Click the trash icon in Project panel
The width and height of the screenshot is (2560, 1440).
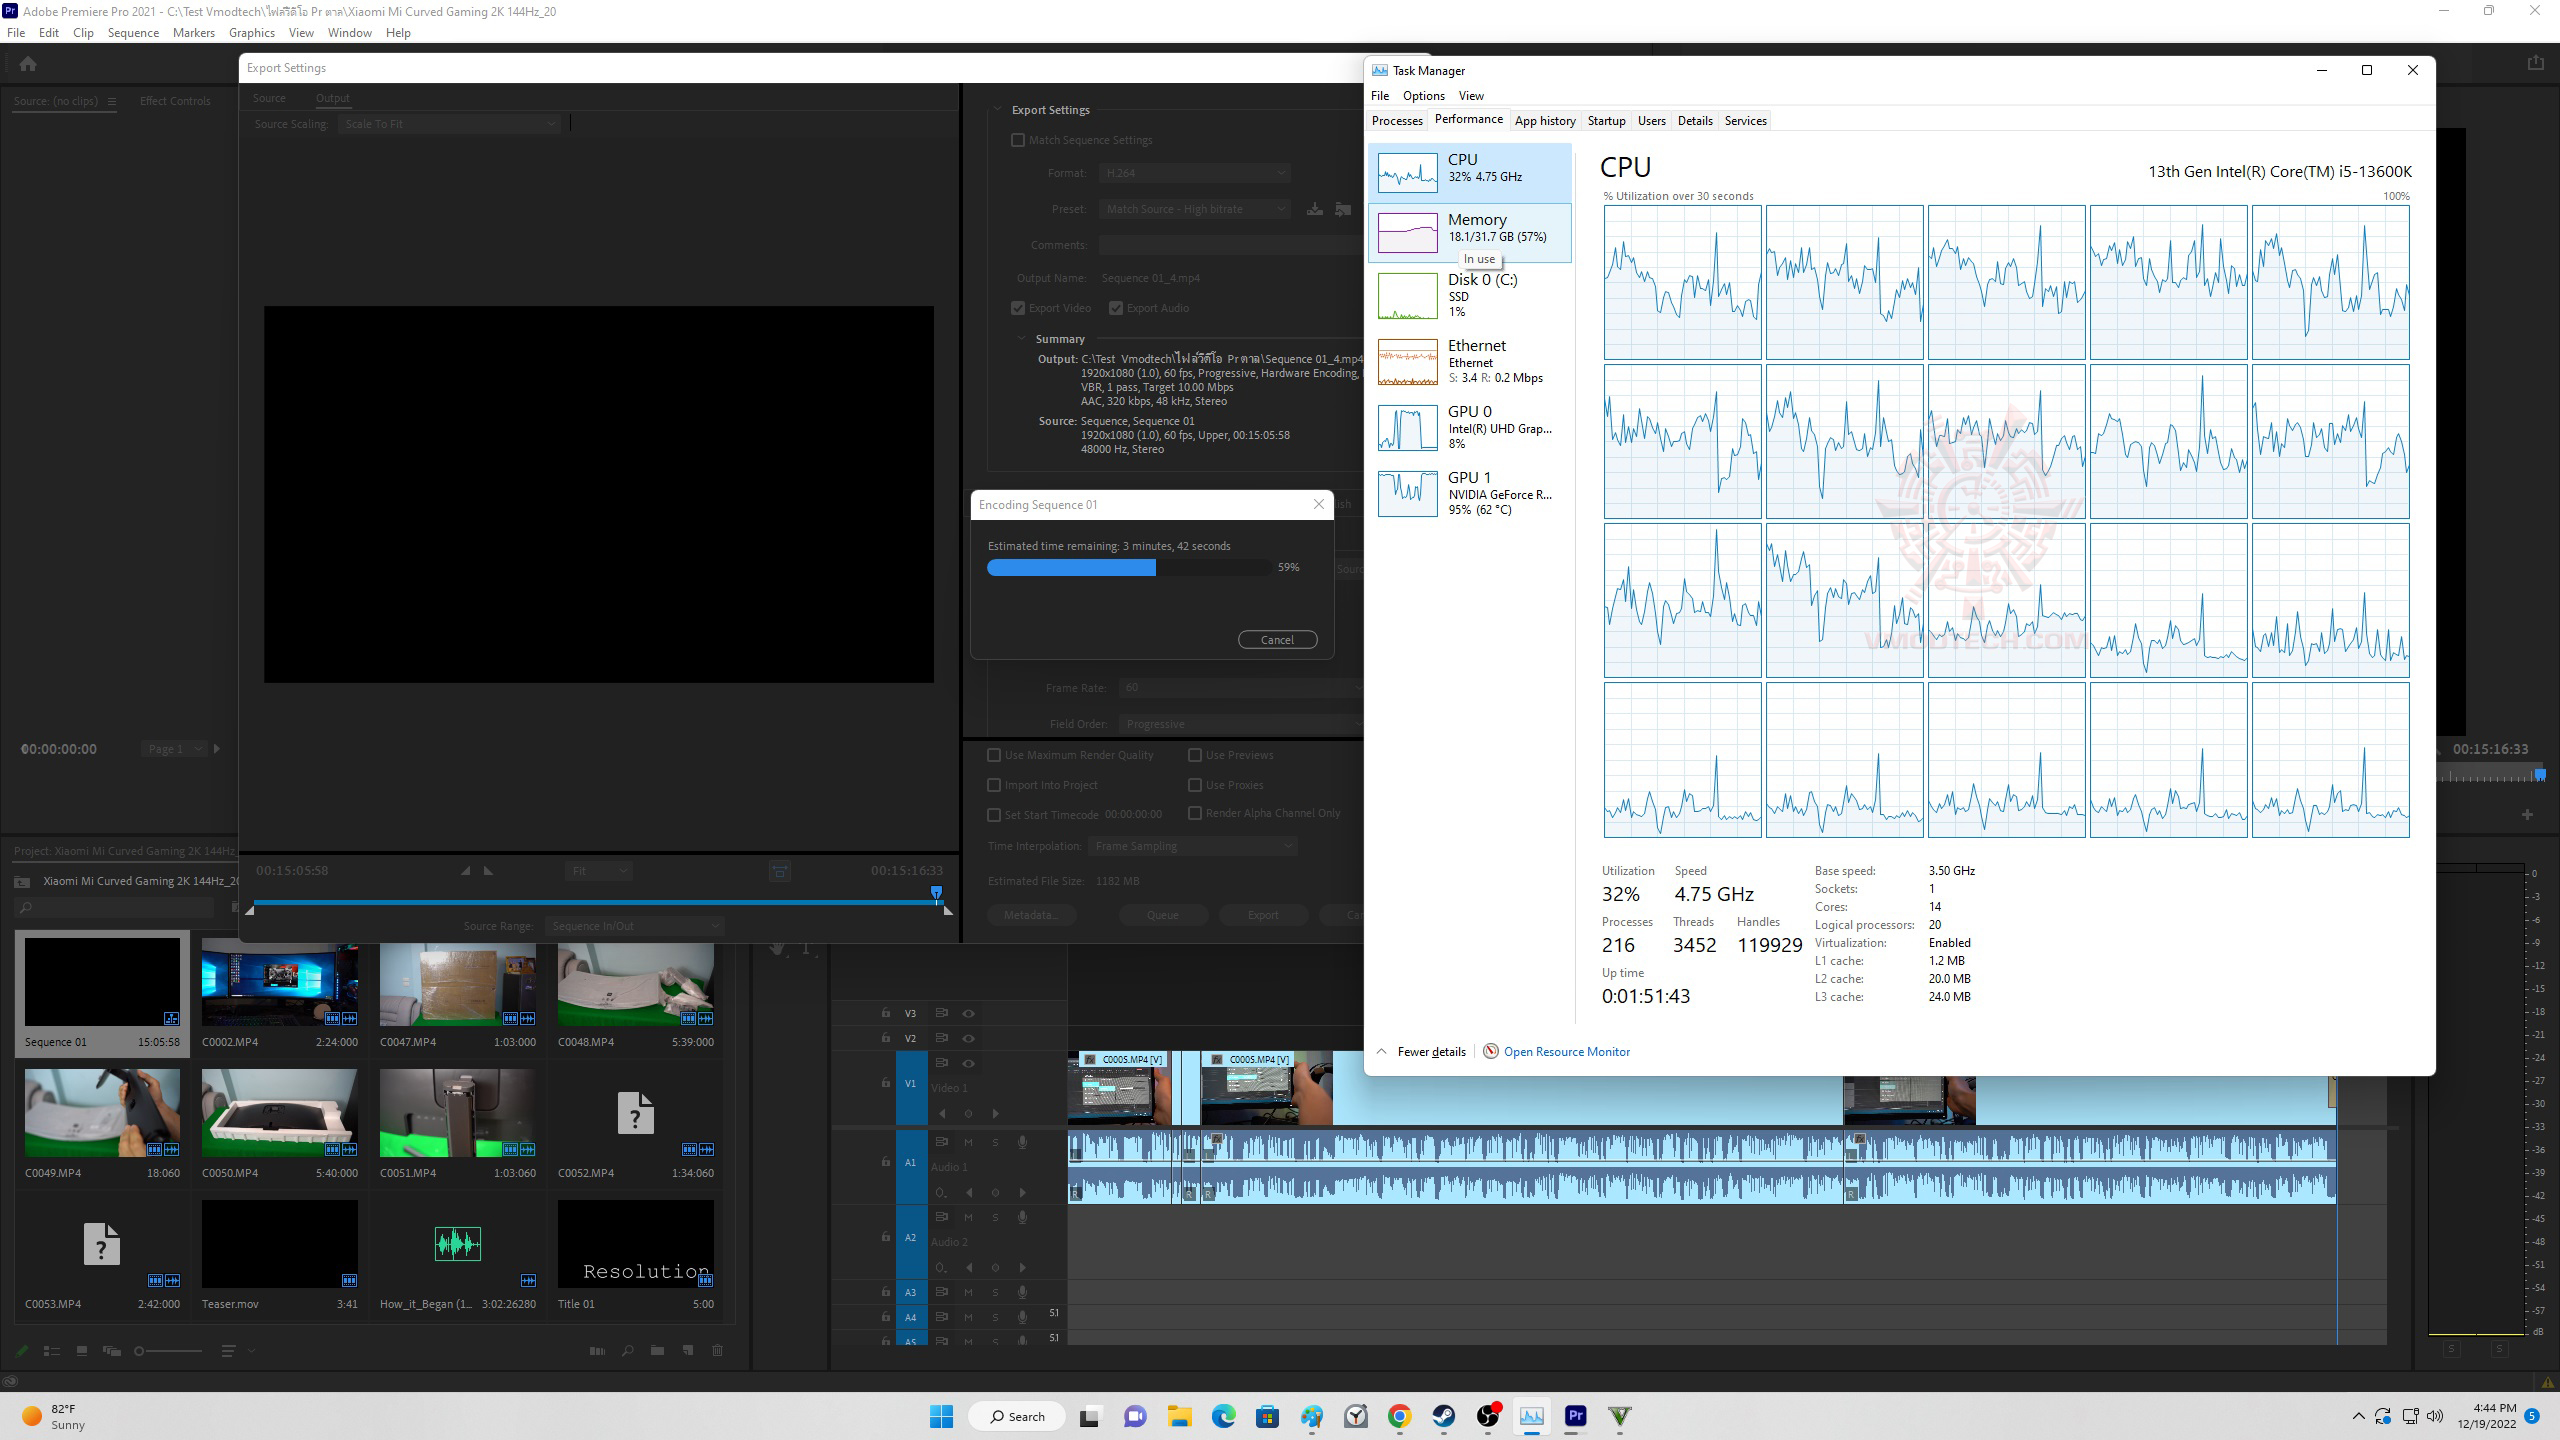point(717,1351)
